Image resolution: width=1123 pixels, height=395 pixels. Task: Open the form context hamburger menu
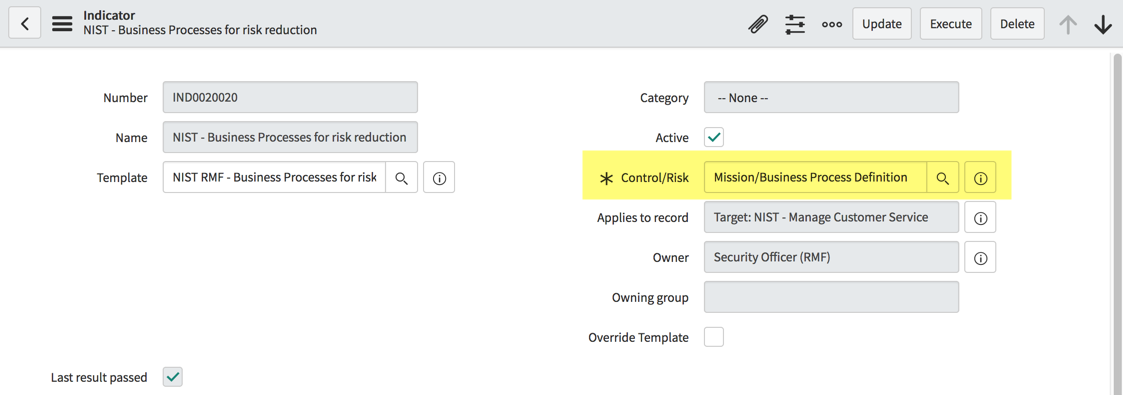[x=62, y=24]
